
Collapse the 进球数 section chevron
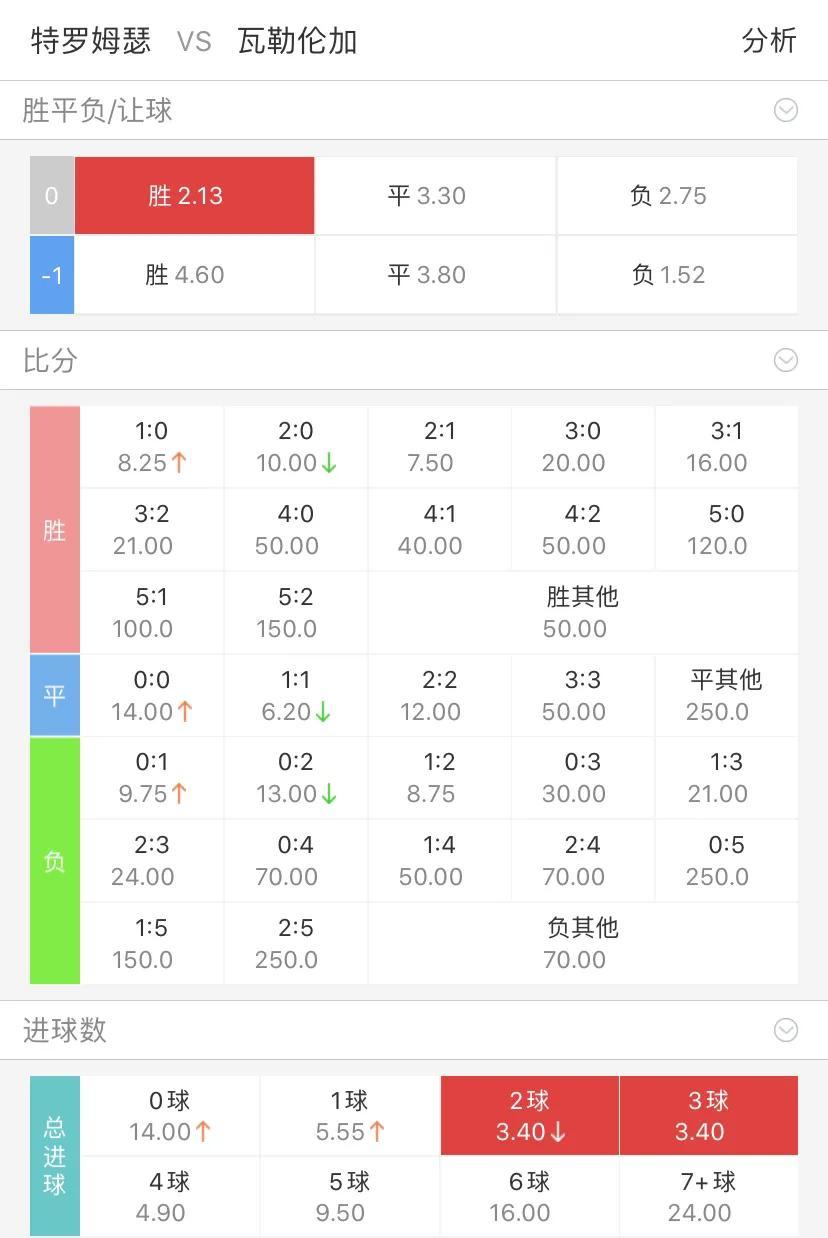[x=786, y=1030]
